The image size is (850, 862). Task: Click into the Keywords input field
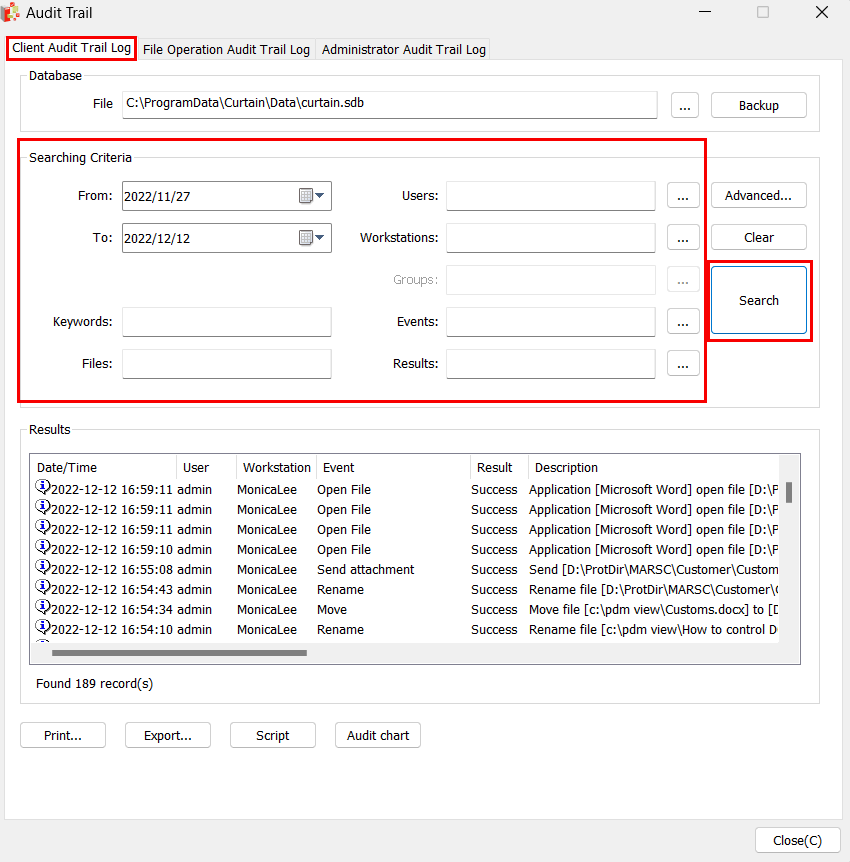[x=226, y=322]
